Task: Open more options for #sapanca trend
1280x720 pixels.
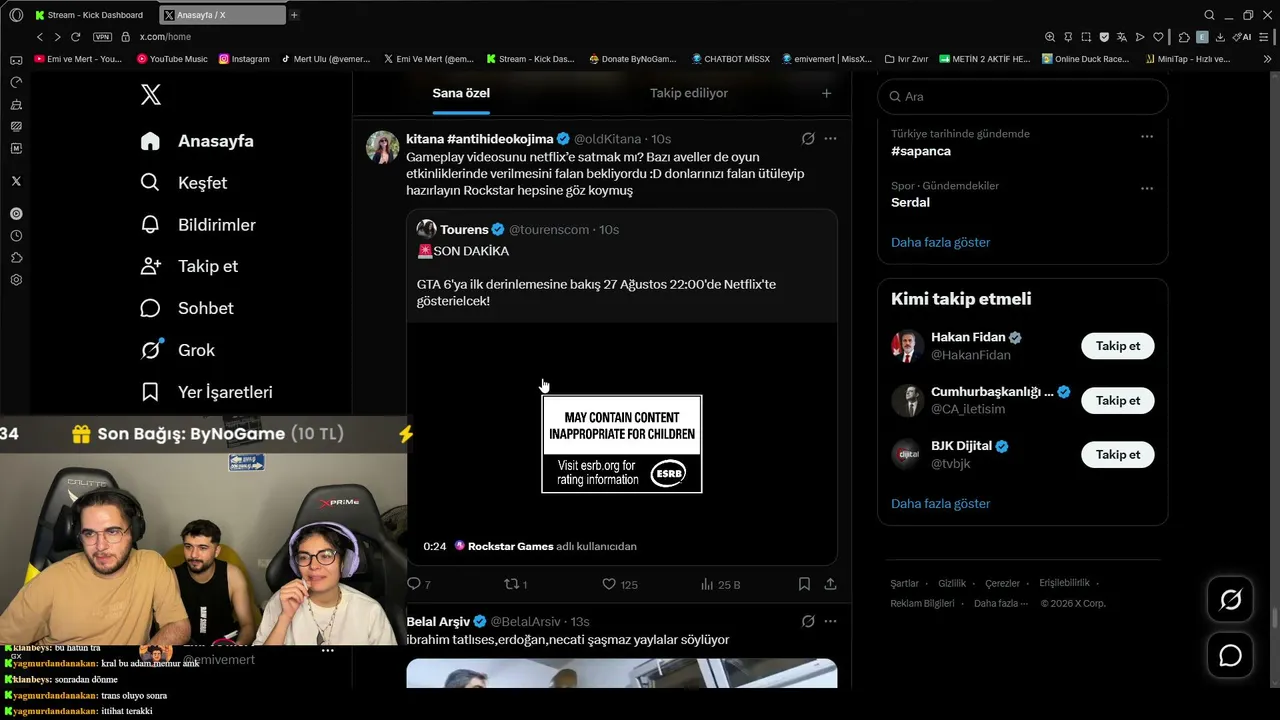Action: click(x=1147, y=136)
